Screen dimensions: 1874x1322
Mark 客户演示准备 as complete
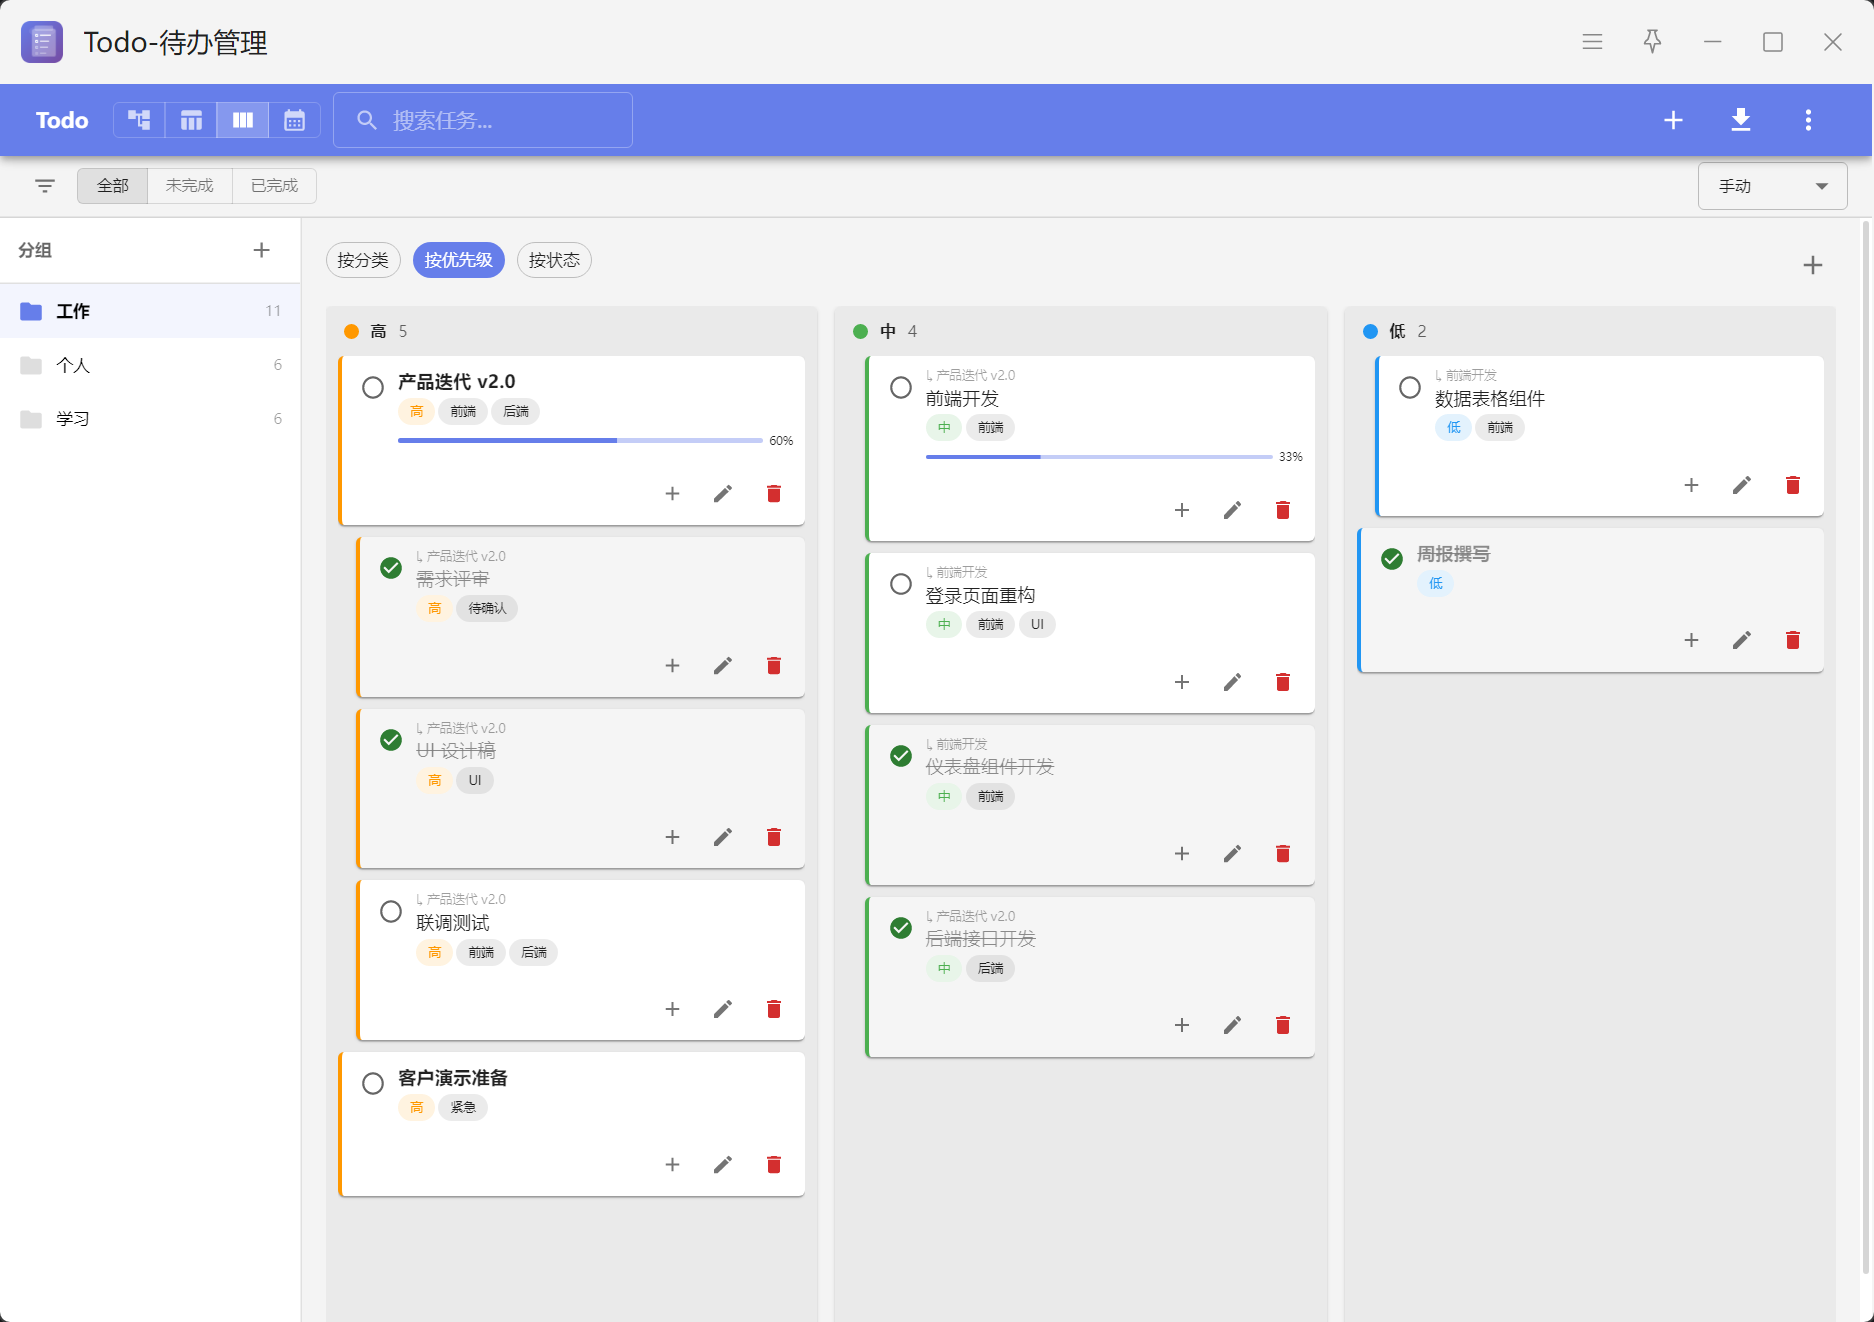373,1083
